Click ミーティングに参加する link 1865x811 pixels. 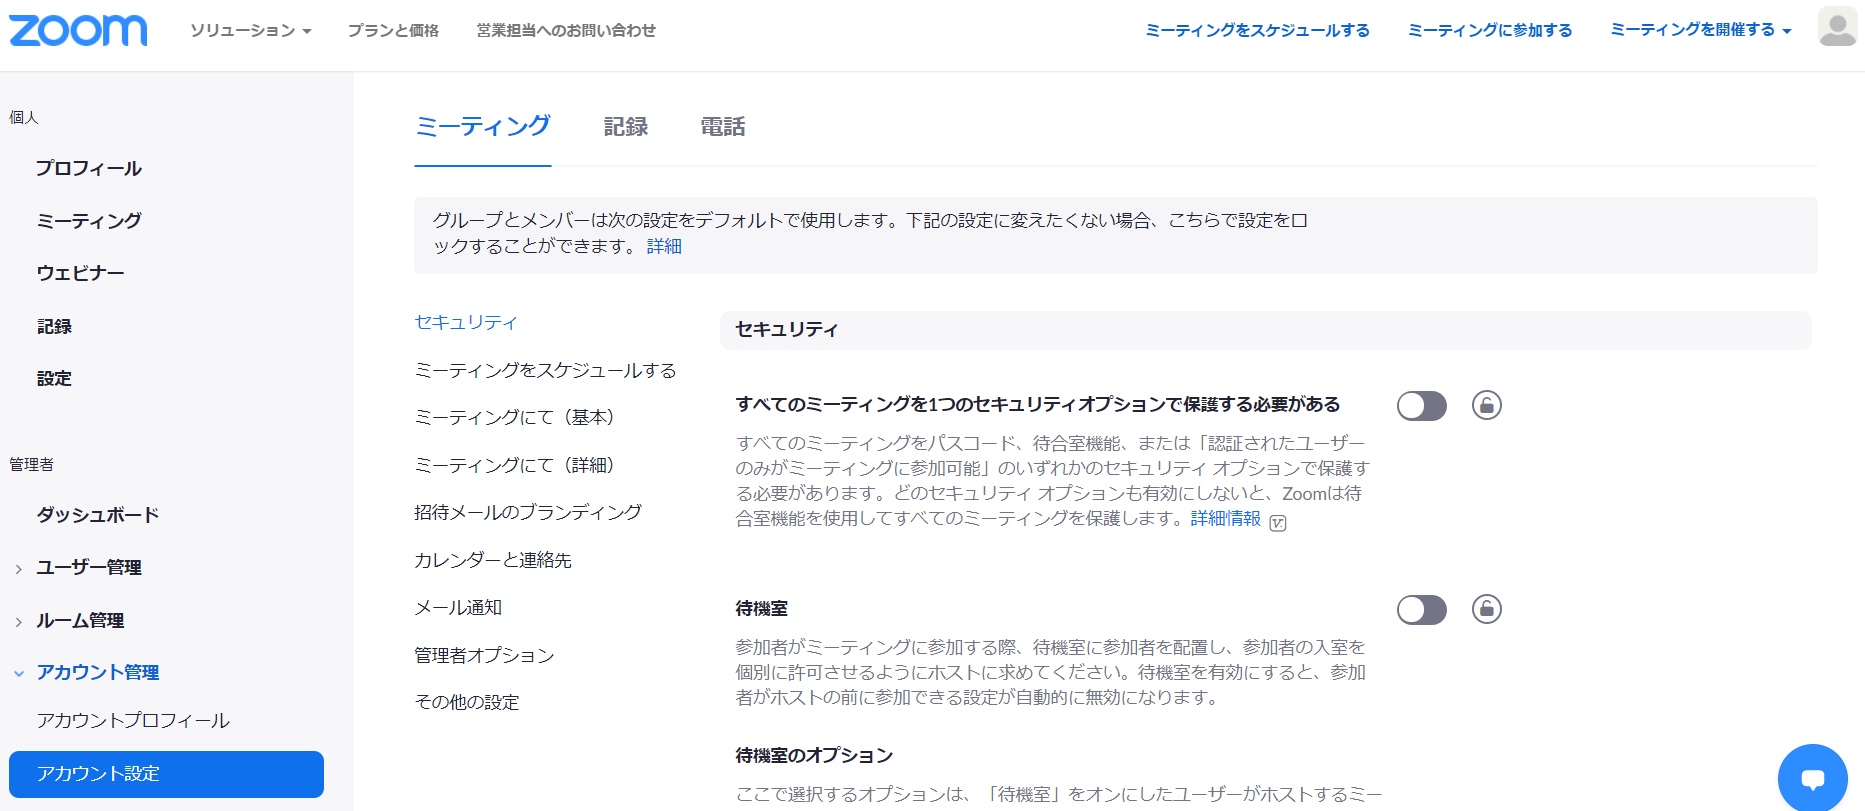[x=1490, y=31]
